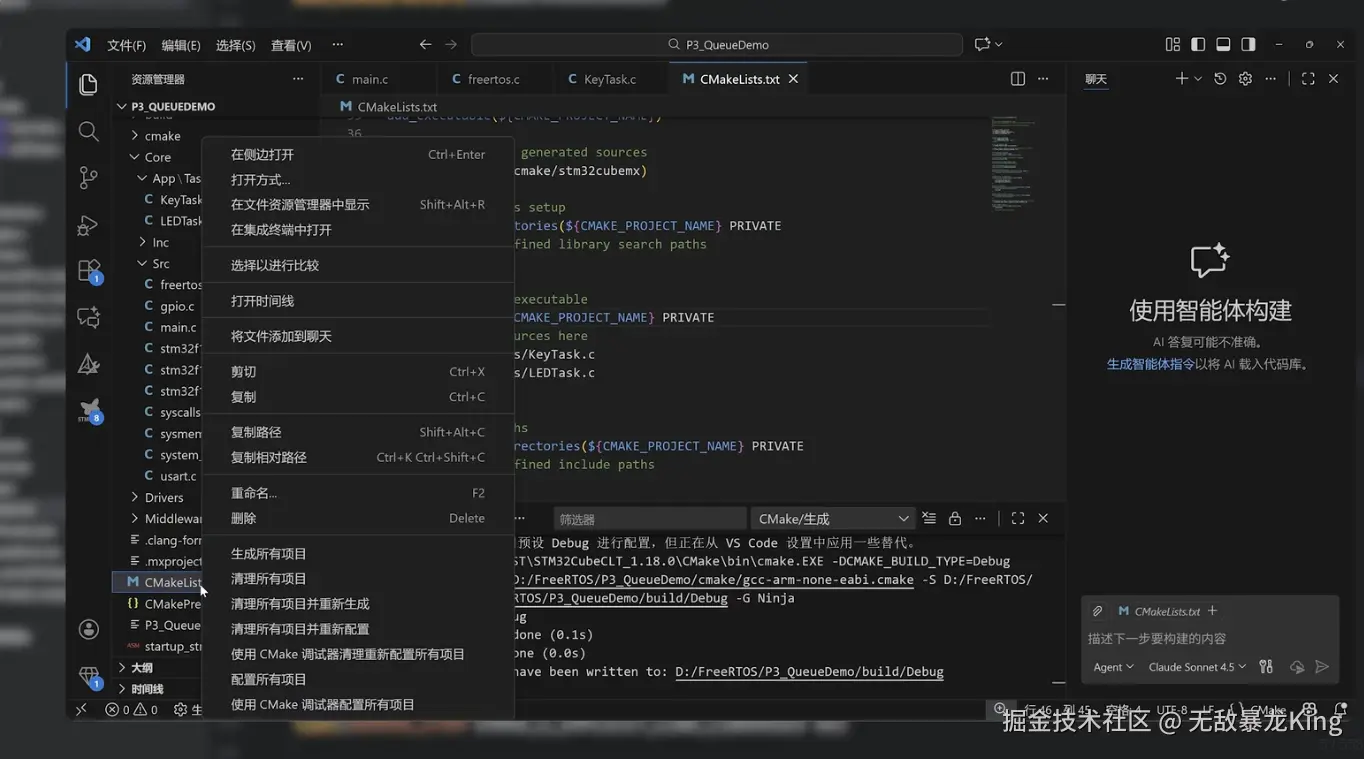Click the Copilot chat icon in title bar
The image size is (1364, 759).
[982, 45]
